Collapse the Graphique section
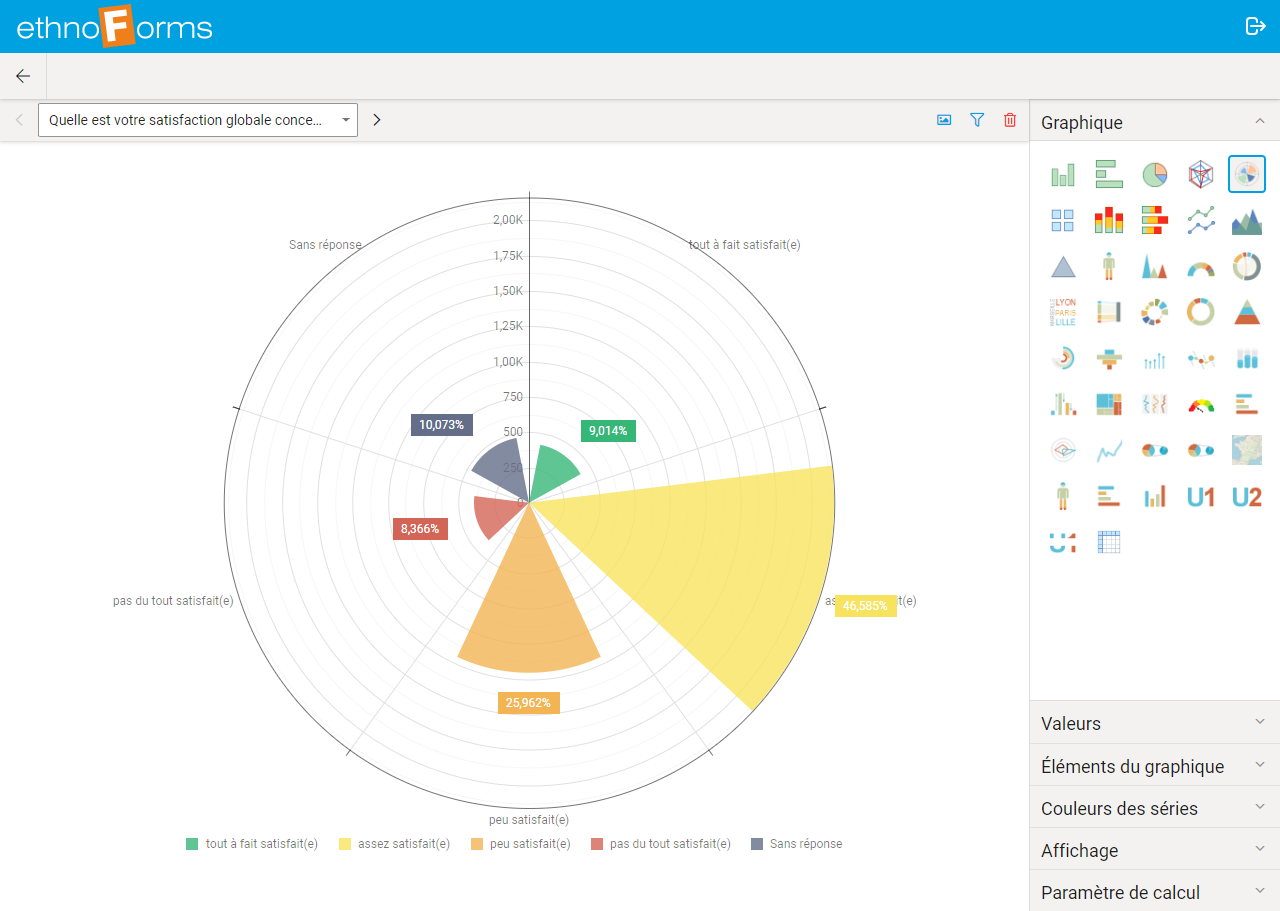This screenshot has height=911, width=1280. pyautogui.click(x=1155, y=122)
